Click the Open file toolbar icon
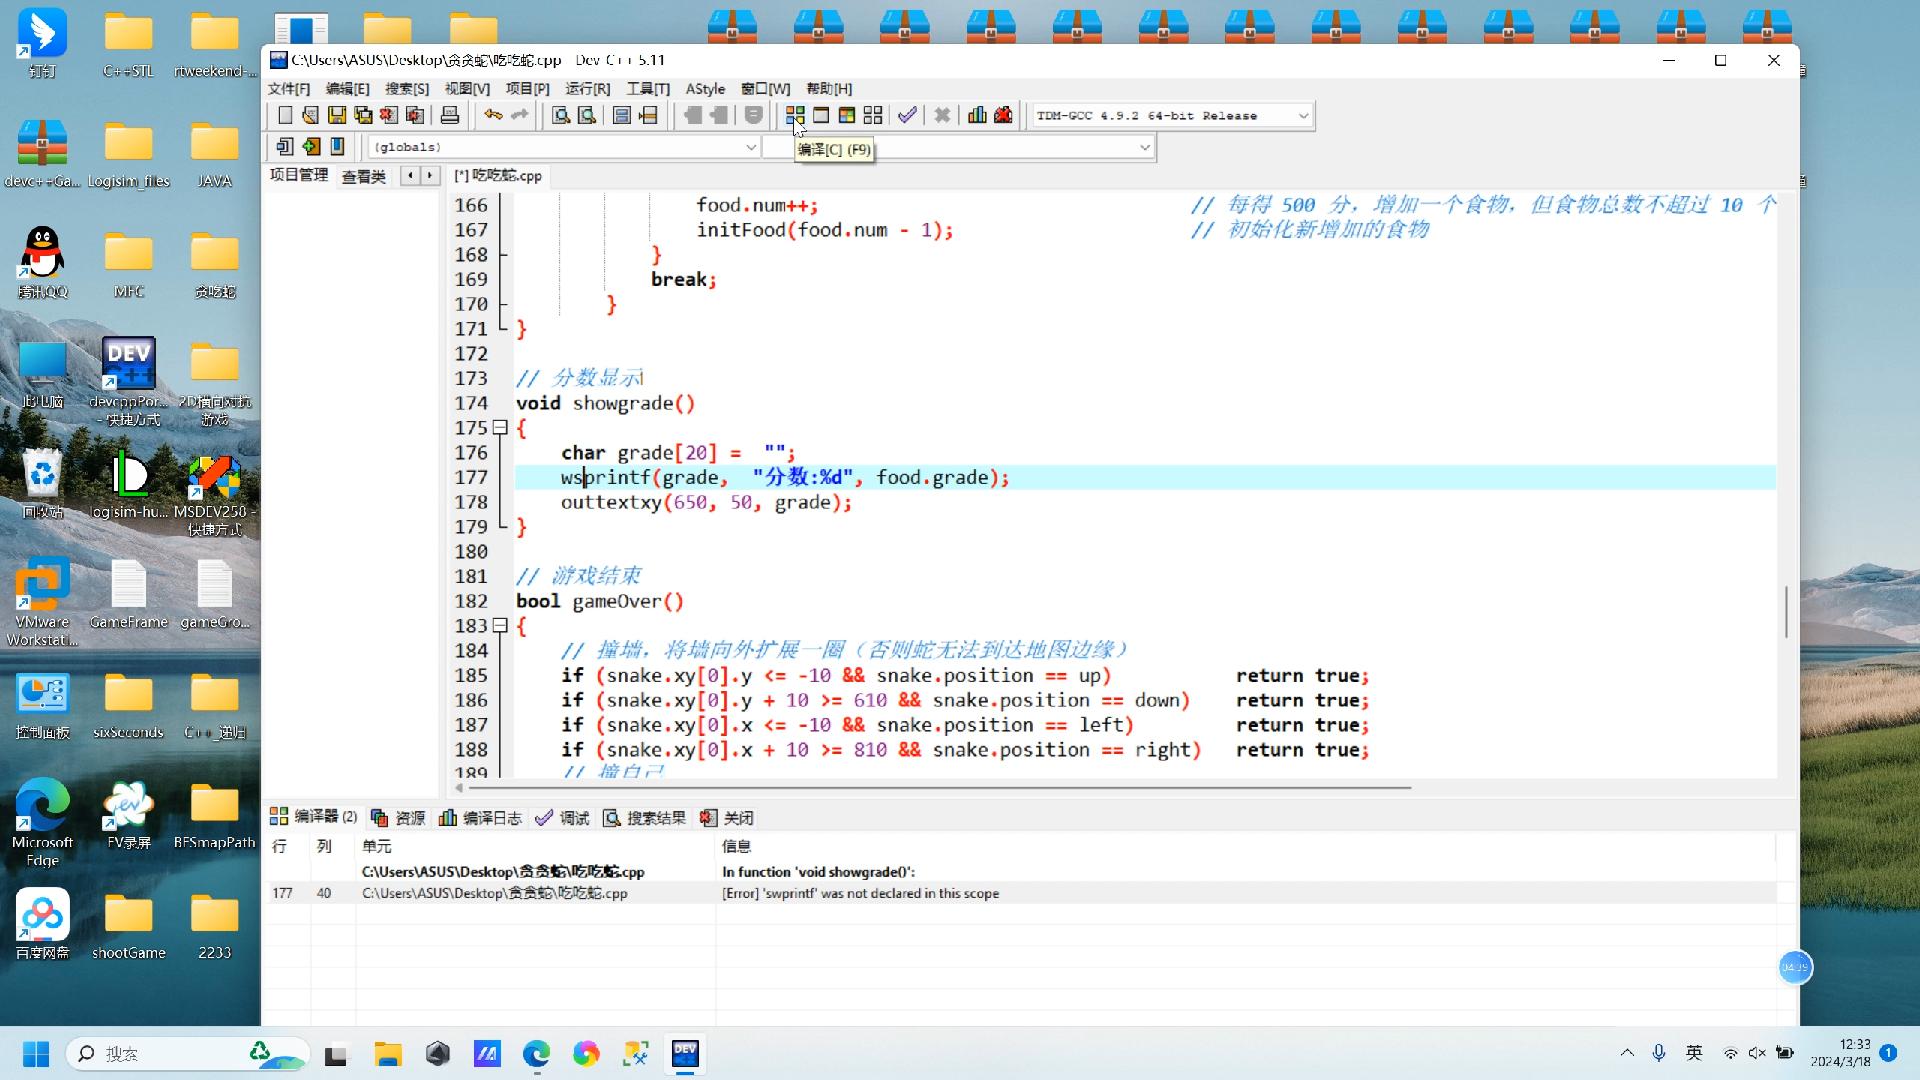Image resolution: width=1920 pixels, height=1080 pixels. point(311,116)
